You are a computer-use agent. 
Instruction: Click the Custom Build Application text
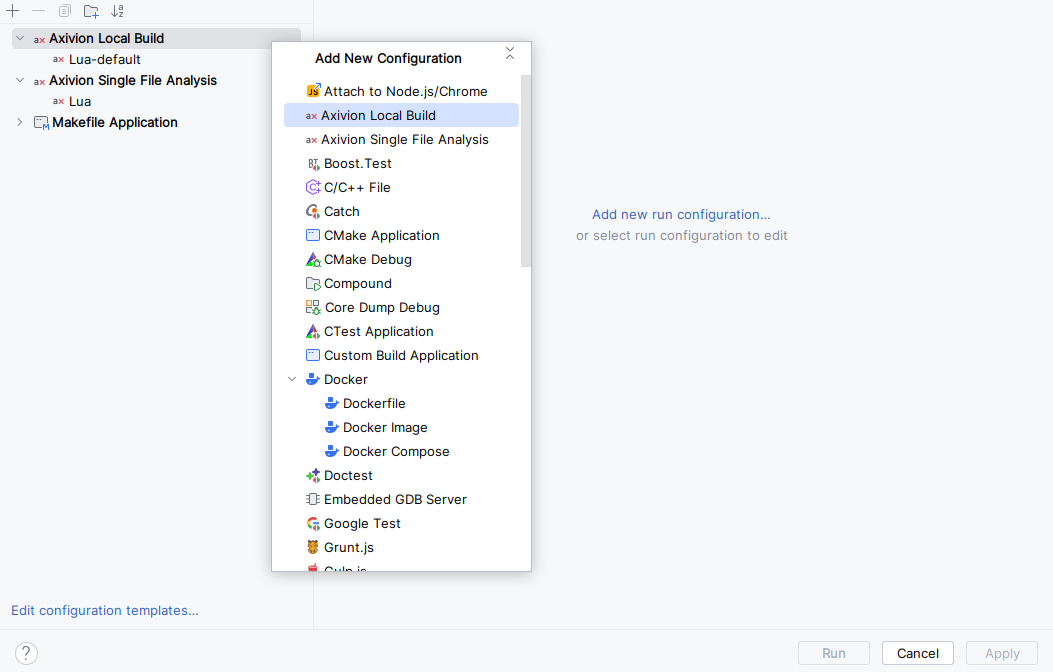tap(401, 356)
